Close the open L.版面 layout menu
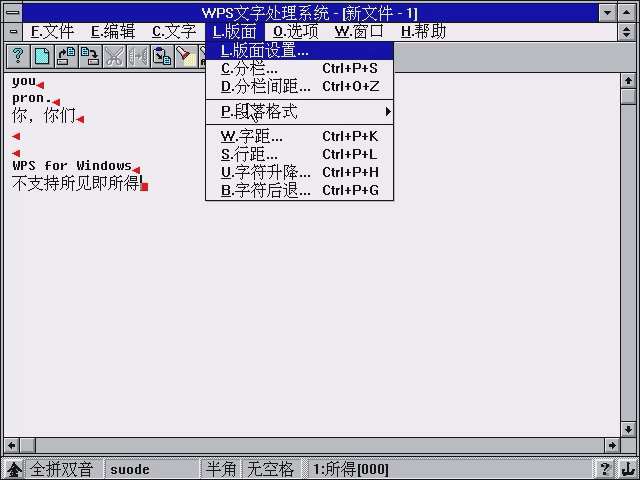The height and width of the screenshot is (480, 640). [x=235, y=31]
